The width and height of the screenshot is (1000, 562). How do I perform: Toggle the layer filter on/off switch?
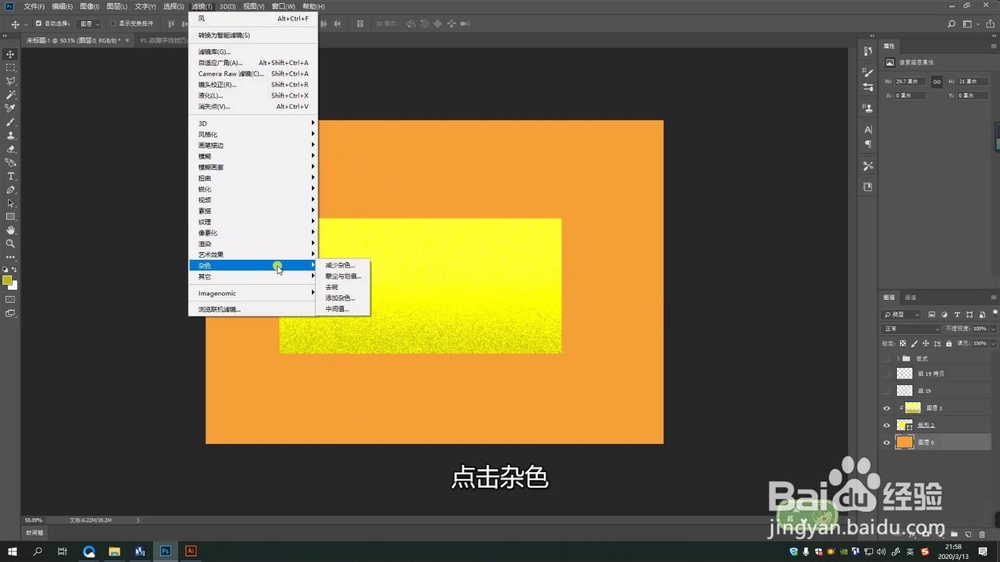pyautogui.click(x=995, y=313)
